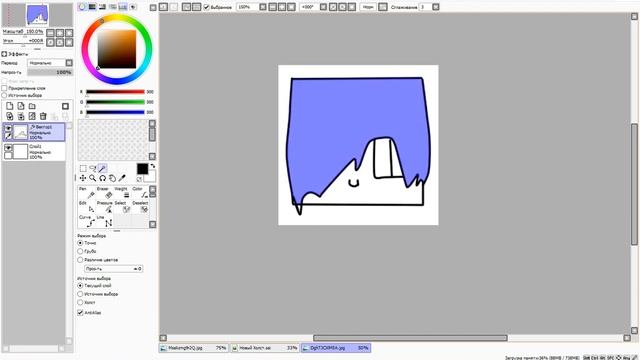This screenshot has width=640, height=360.
Task: Click the Норм blend button in toolbar
Action: (x=368, y=7)
